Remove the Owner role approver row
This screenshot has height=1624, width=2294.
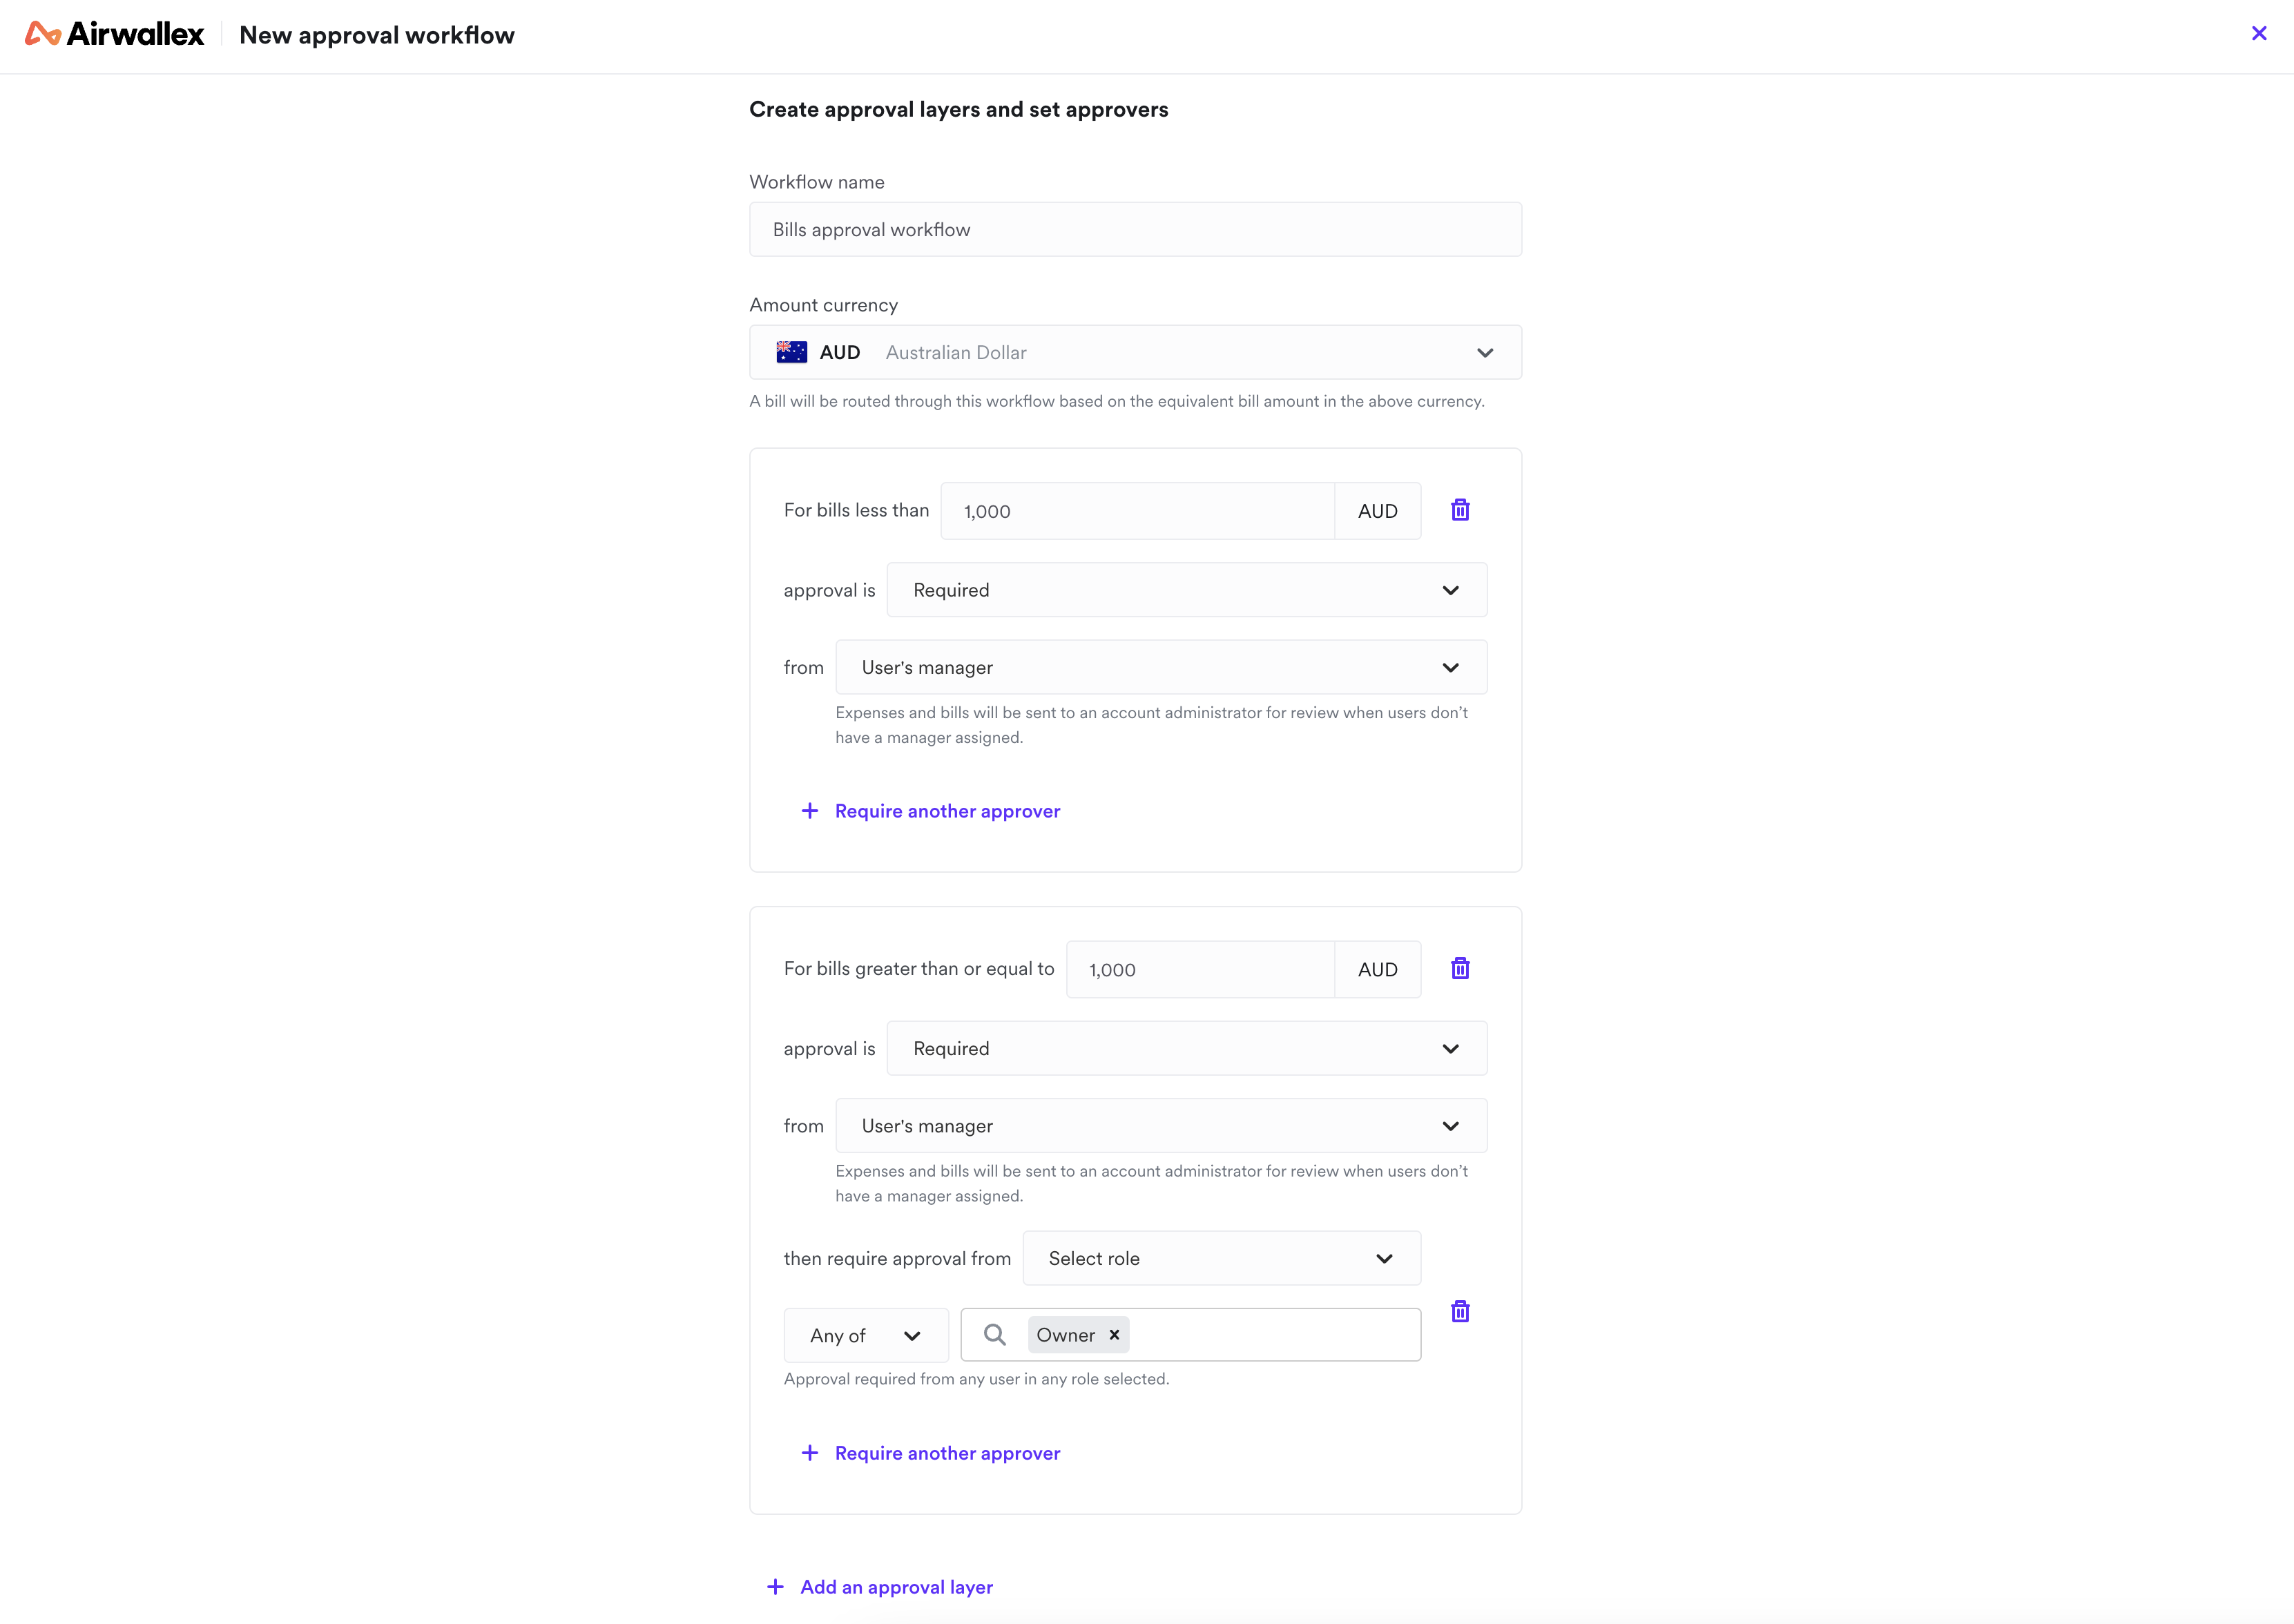click(1460, 1311)
